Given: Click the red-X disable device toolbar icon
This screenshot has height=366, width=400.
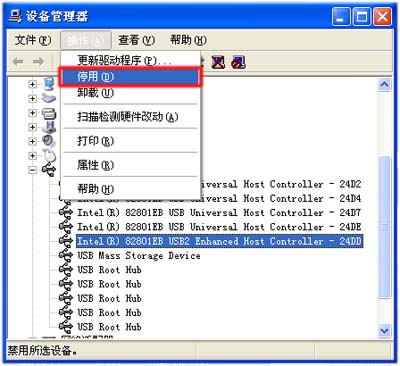Looking at the screenshot, I should tap(218, 62).
